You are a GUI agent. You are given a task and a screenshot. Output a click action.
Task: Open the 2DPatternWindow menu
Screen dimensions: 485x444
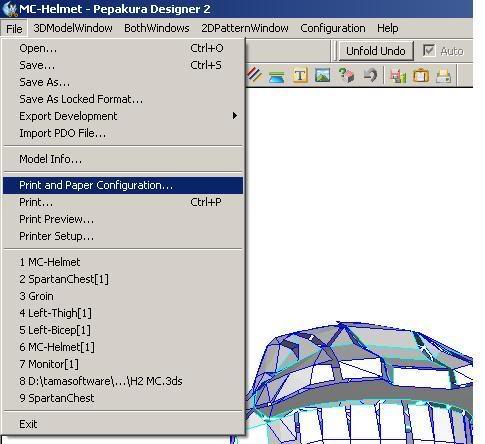coord(245,28)
